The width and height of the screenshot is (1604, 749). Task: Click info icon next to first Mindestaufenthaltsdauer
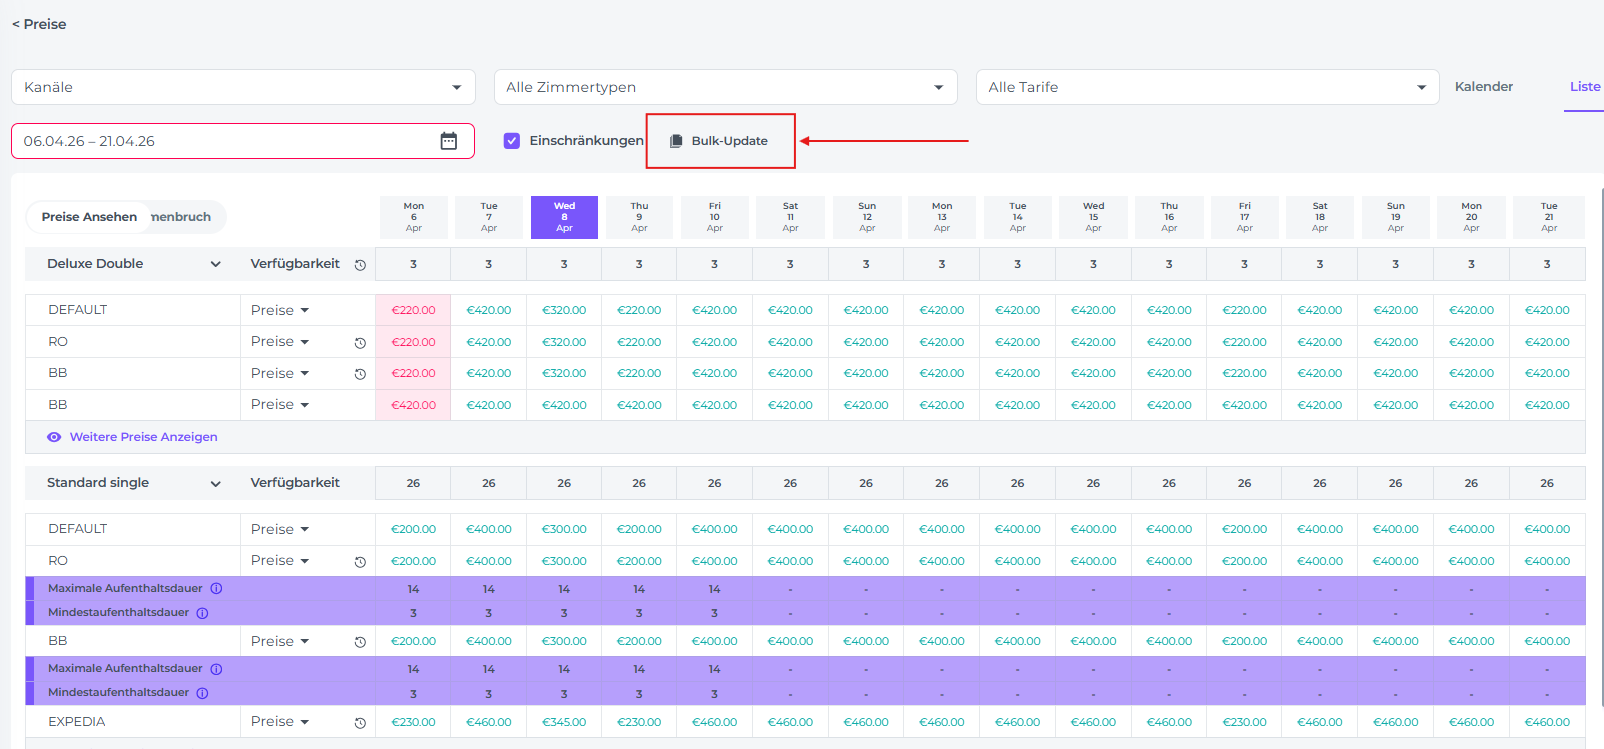coord(202,613)
